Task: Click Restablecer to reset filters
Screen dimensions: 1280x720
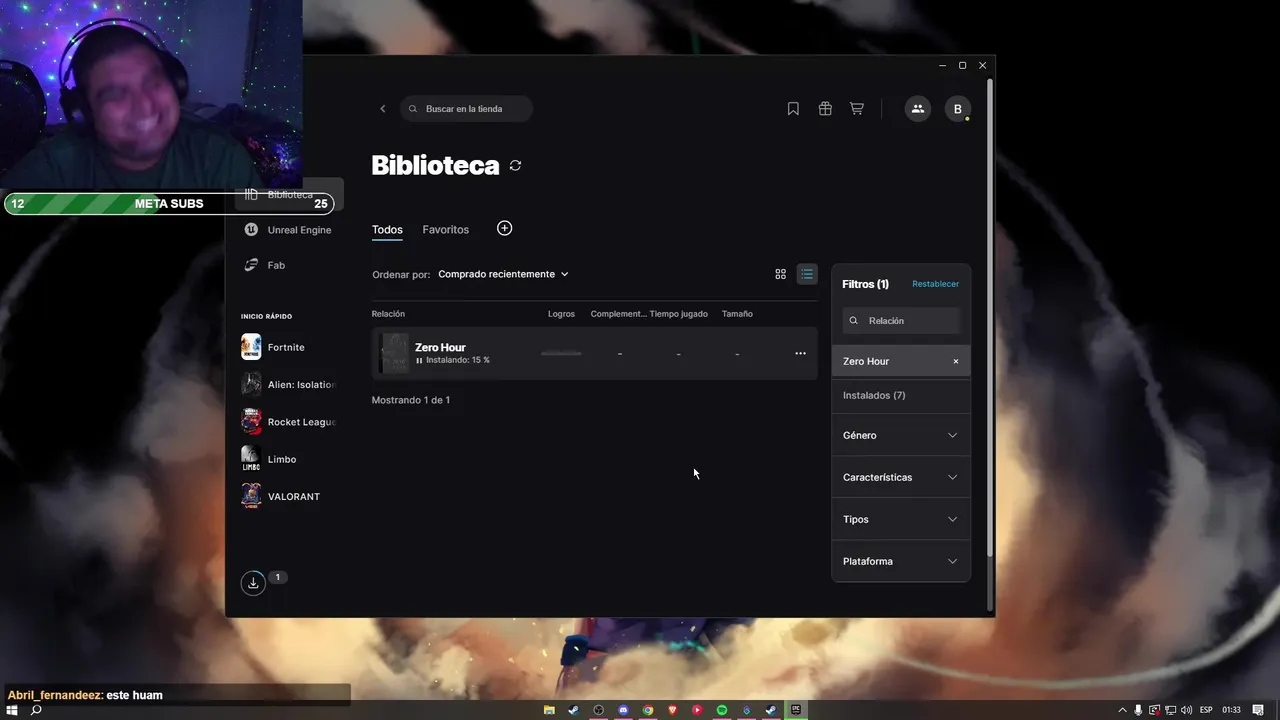Action: click(x=935, y=284)
